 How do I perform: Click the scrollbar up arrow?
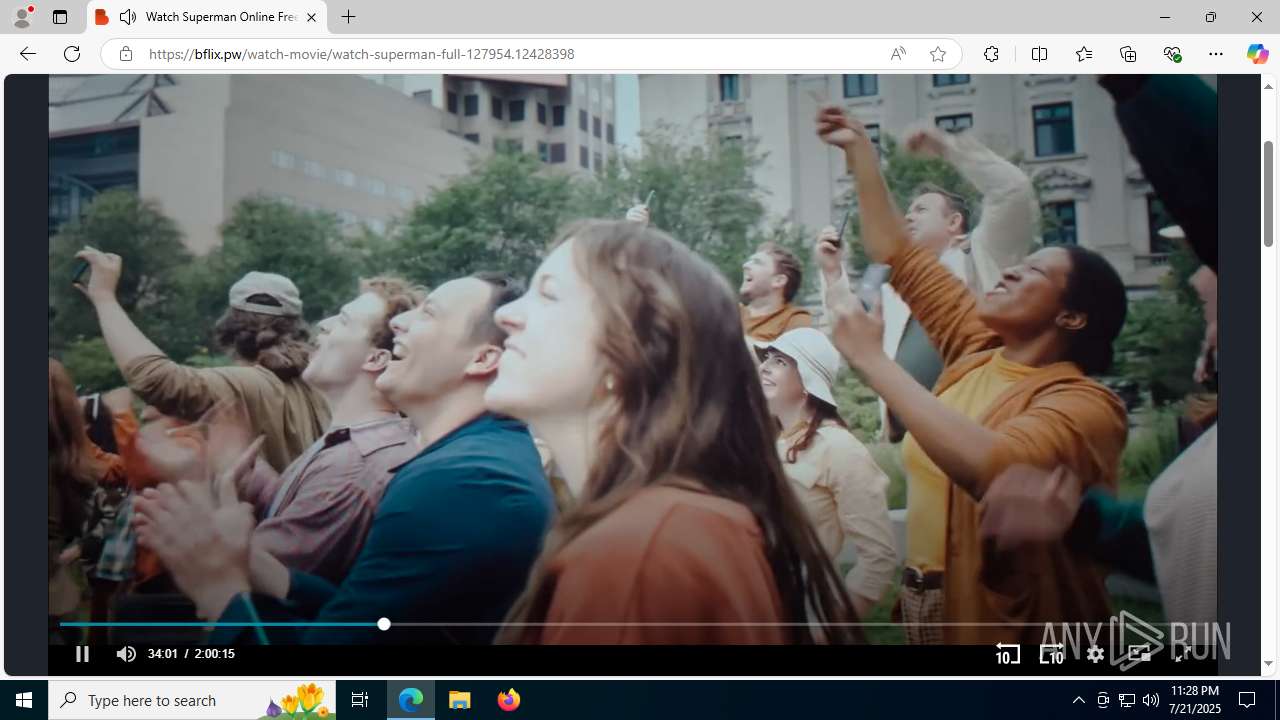[x=1268, y=86]
